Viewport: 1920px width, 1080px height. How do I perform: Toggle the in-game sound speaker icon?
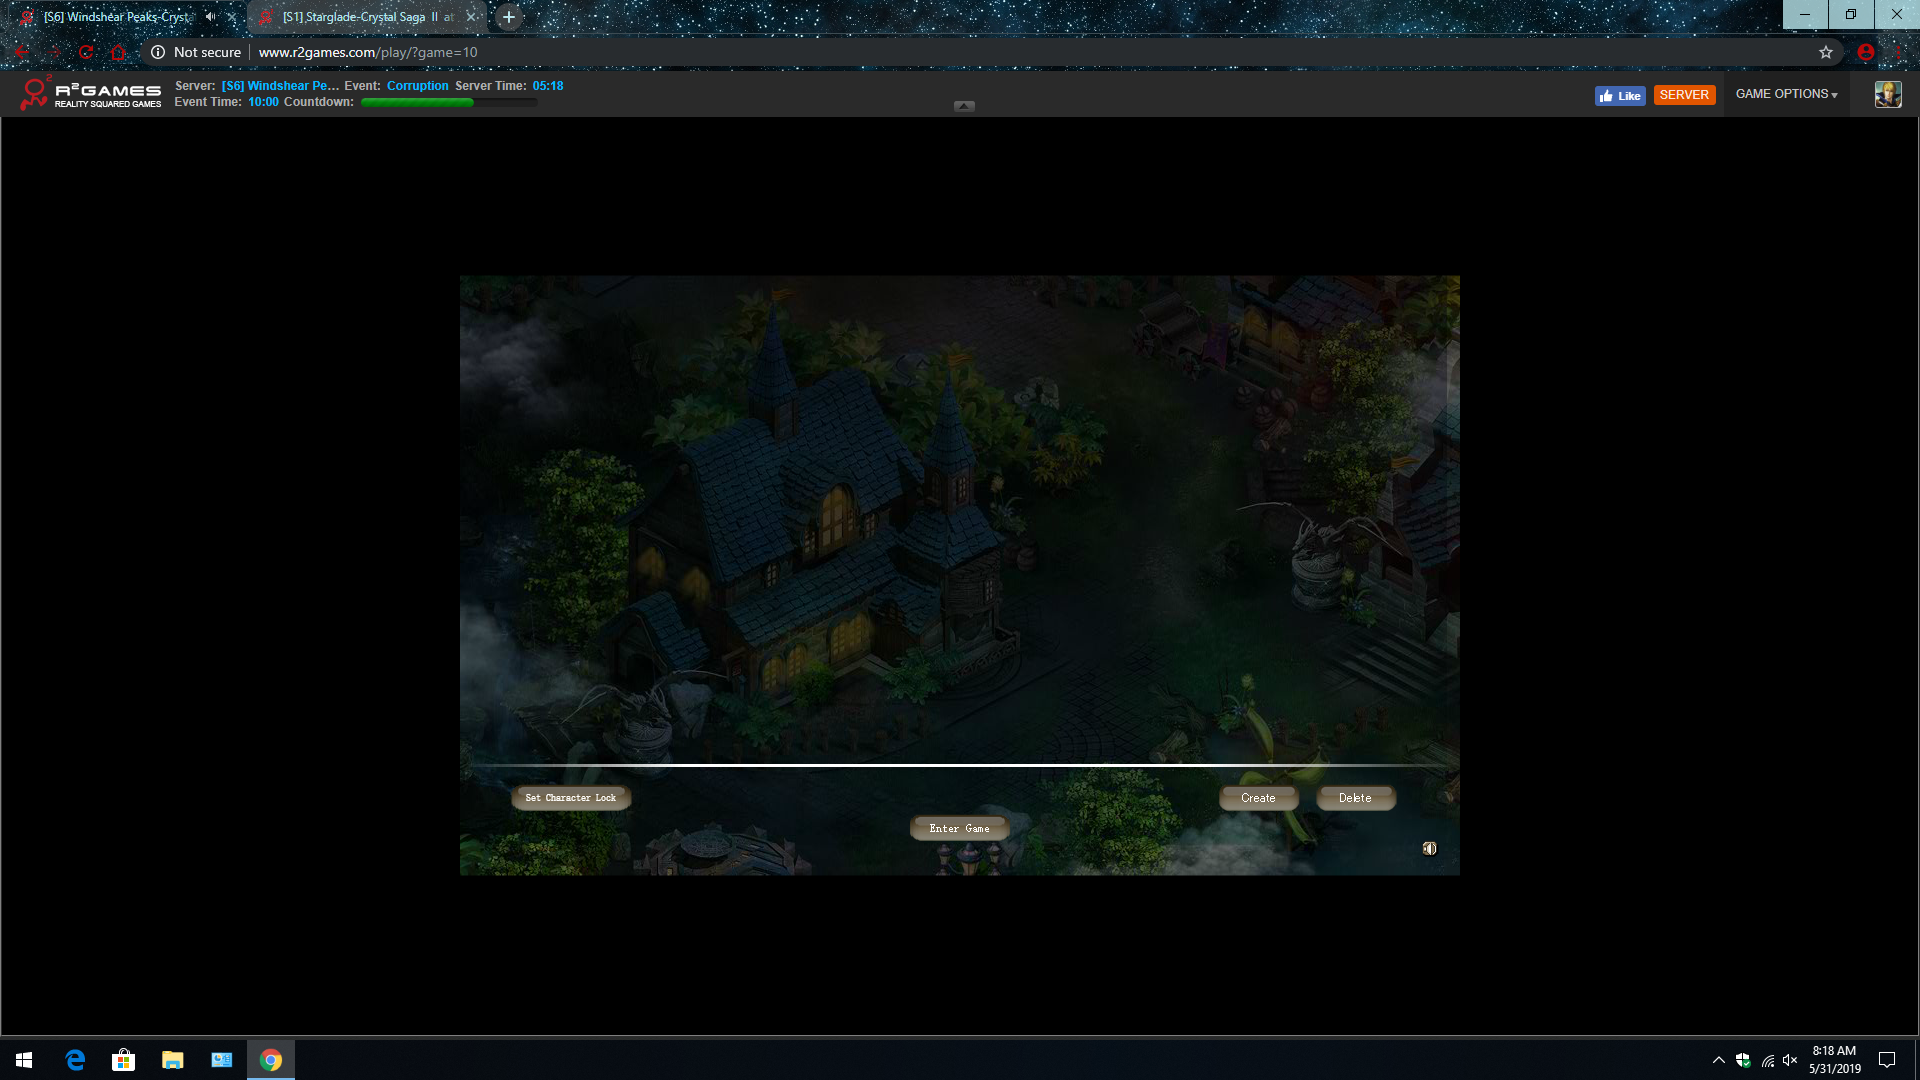pyautogui.click(x=1430, y=848)
